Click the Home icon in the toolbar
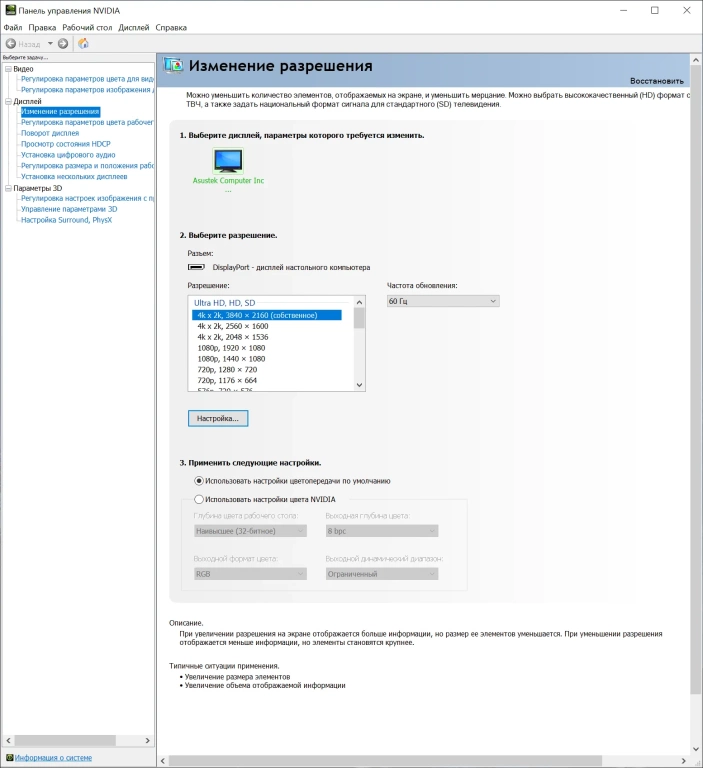The height and width of the screenshot is (768, 703). [x=84, y=44]
